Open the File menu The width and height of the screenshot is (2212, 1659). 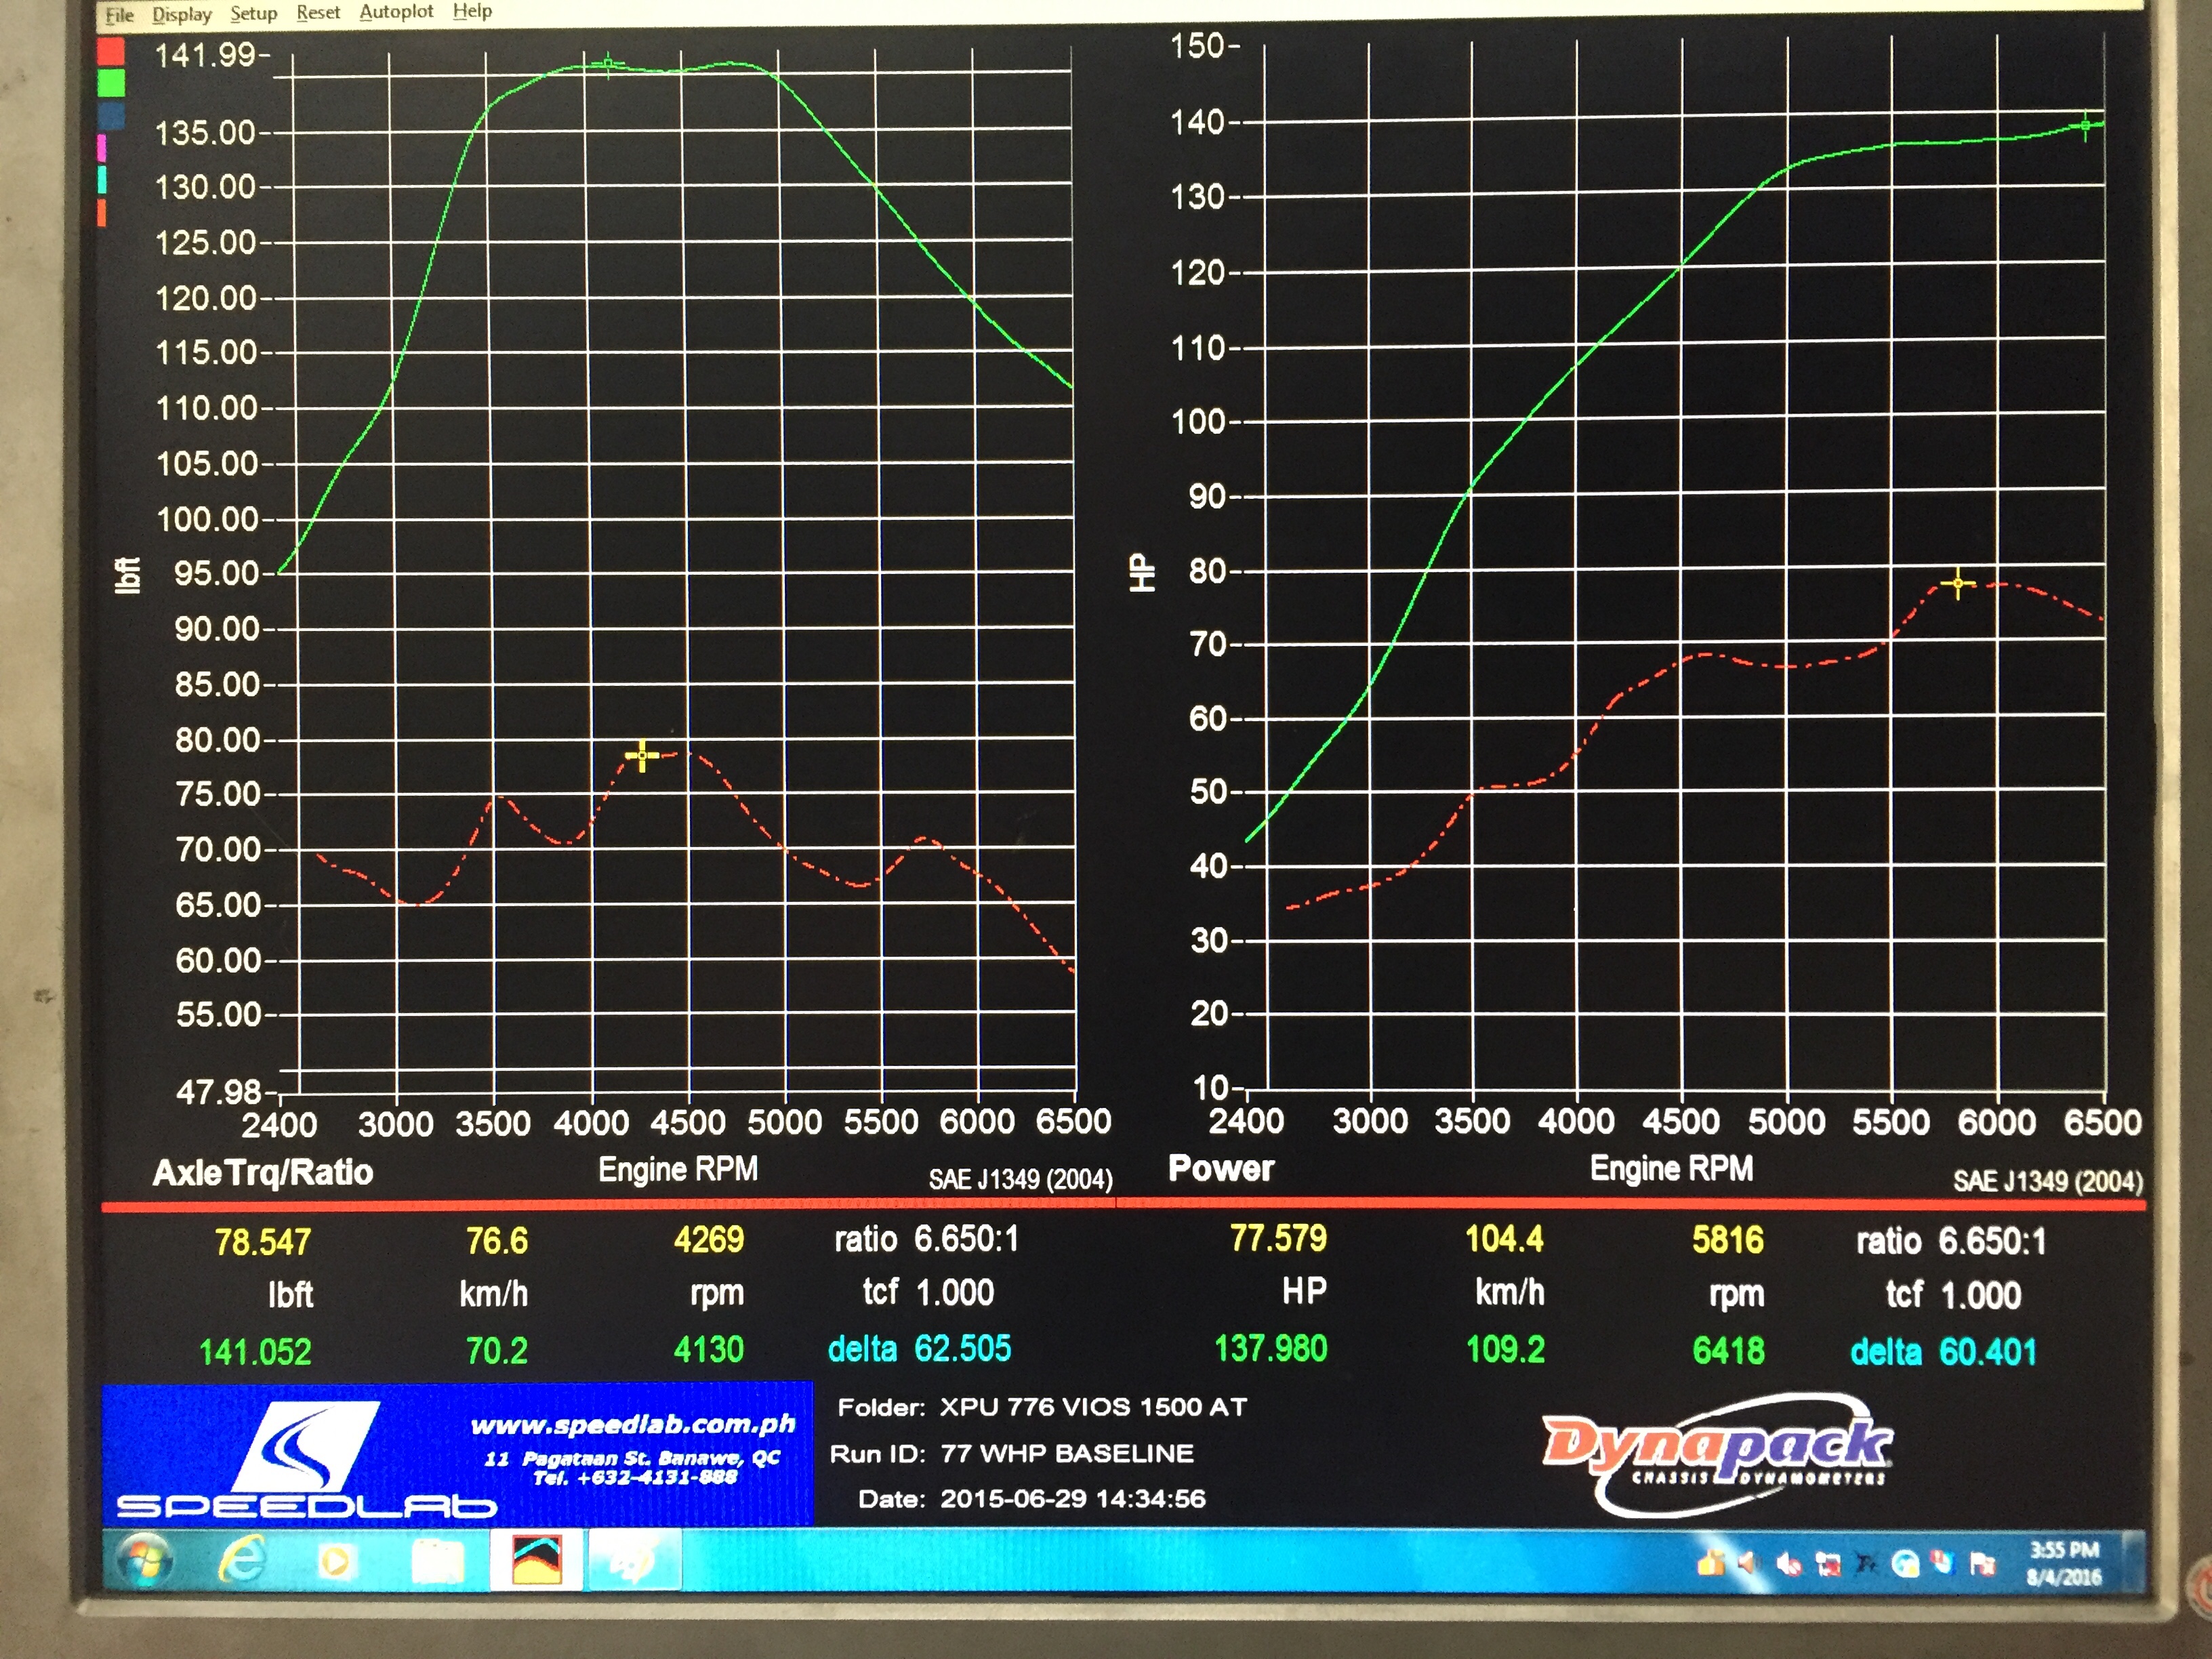click(x=119, y=15)
